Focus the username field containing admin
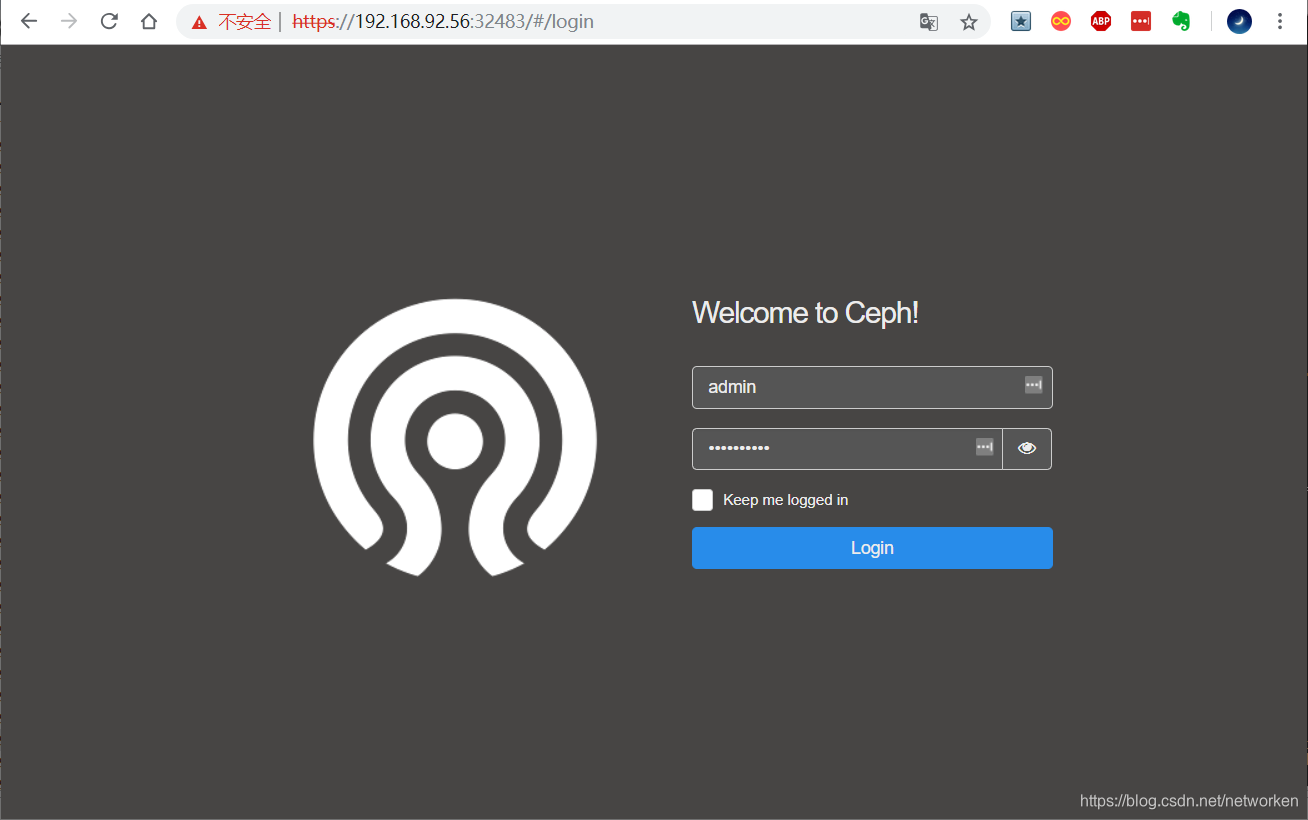Viewport: 1308px width, 820px height. pyautogui.click(x=872, y=387)
